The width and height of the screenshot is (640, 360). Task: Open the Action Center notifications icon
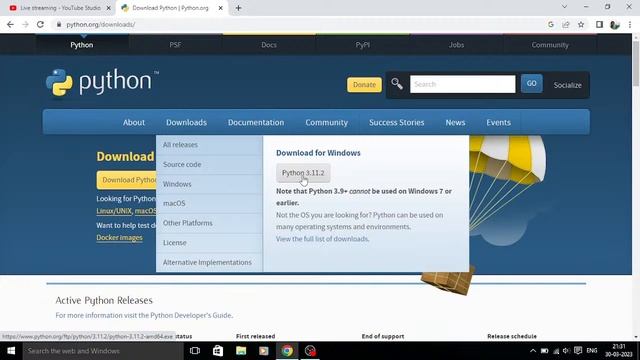click(x=578, y=351)
